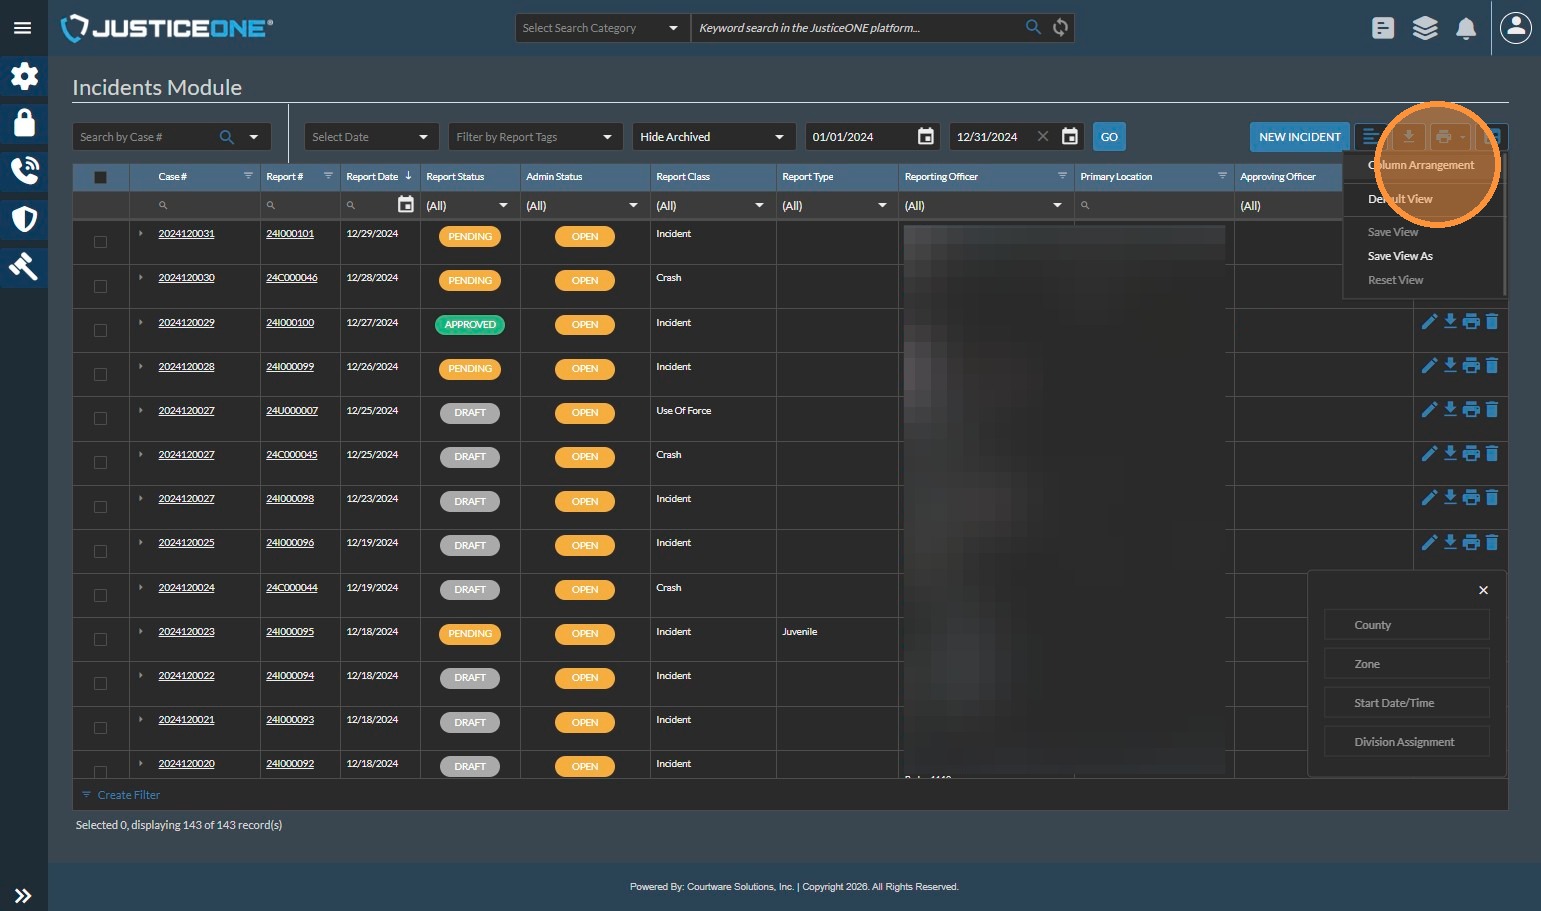Check the row checkbox for case 2024120029
The image size is (1541, 911).
[x=100, y=330]
